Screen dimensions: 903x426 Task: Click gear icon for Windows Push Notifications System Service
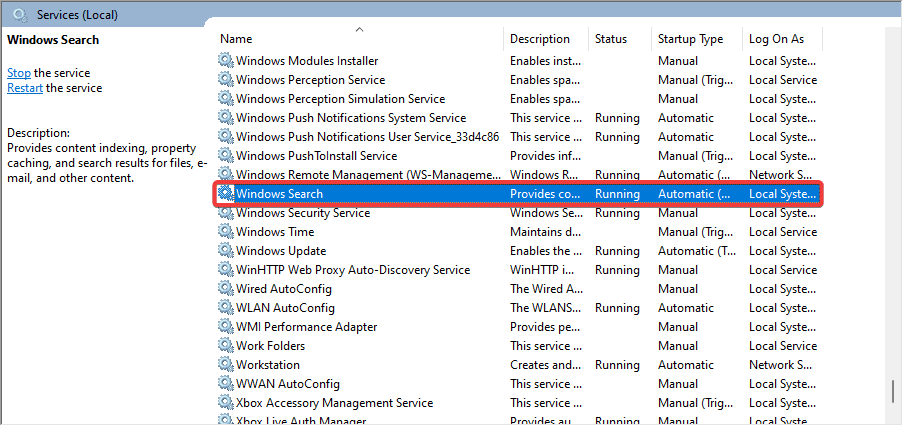[x=225, y=117]
